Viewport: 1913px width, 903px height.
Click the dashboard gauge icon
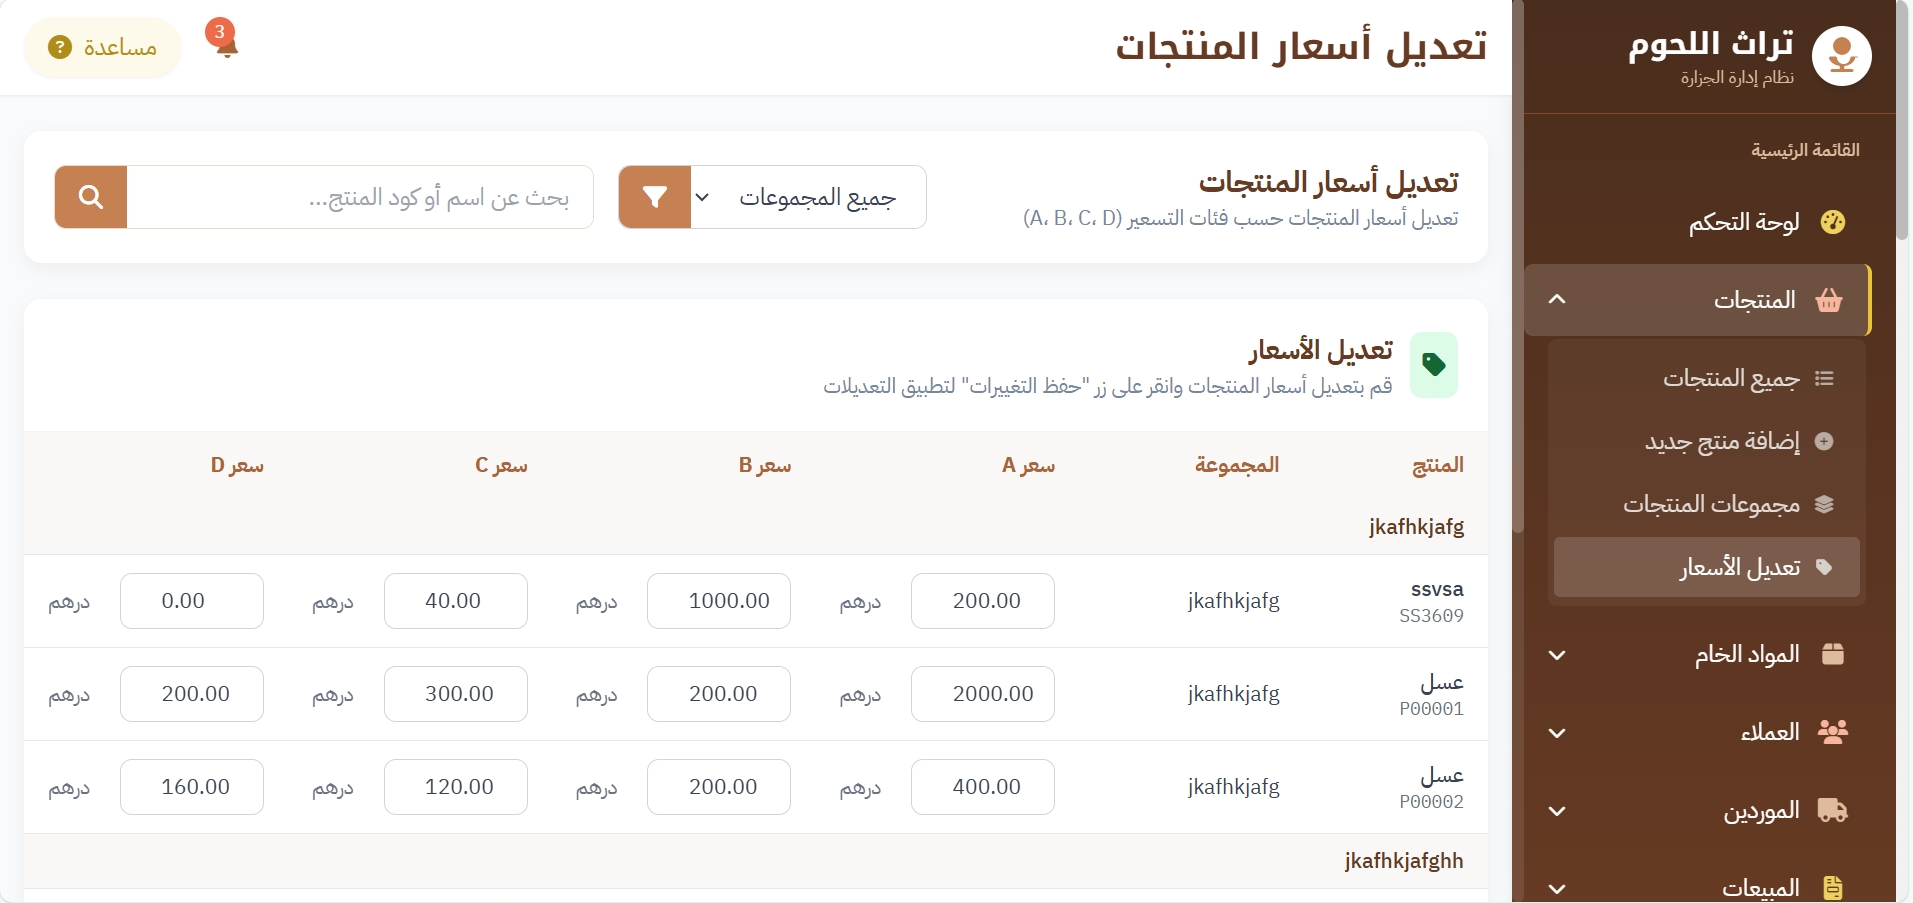coord(1832,222)
